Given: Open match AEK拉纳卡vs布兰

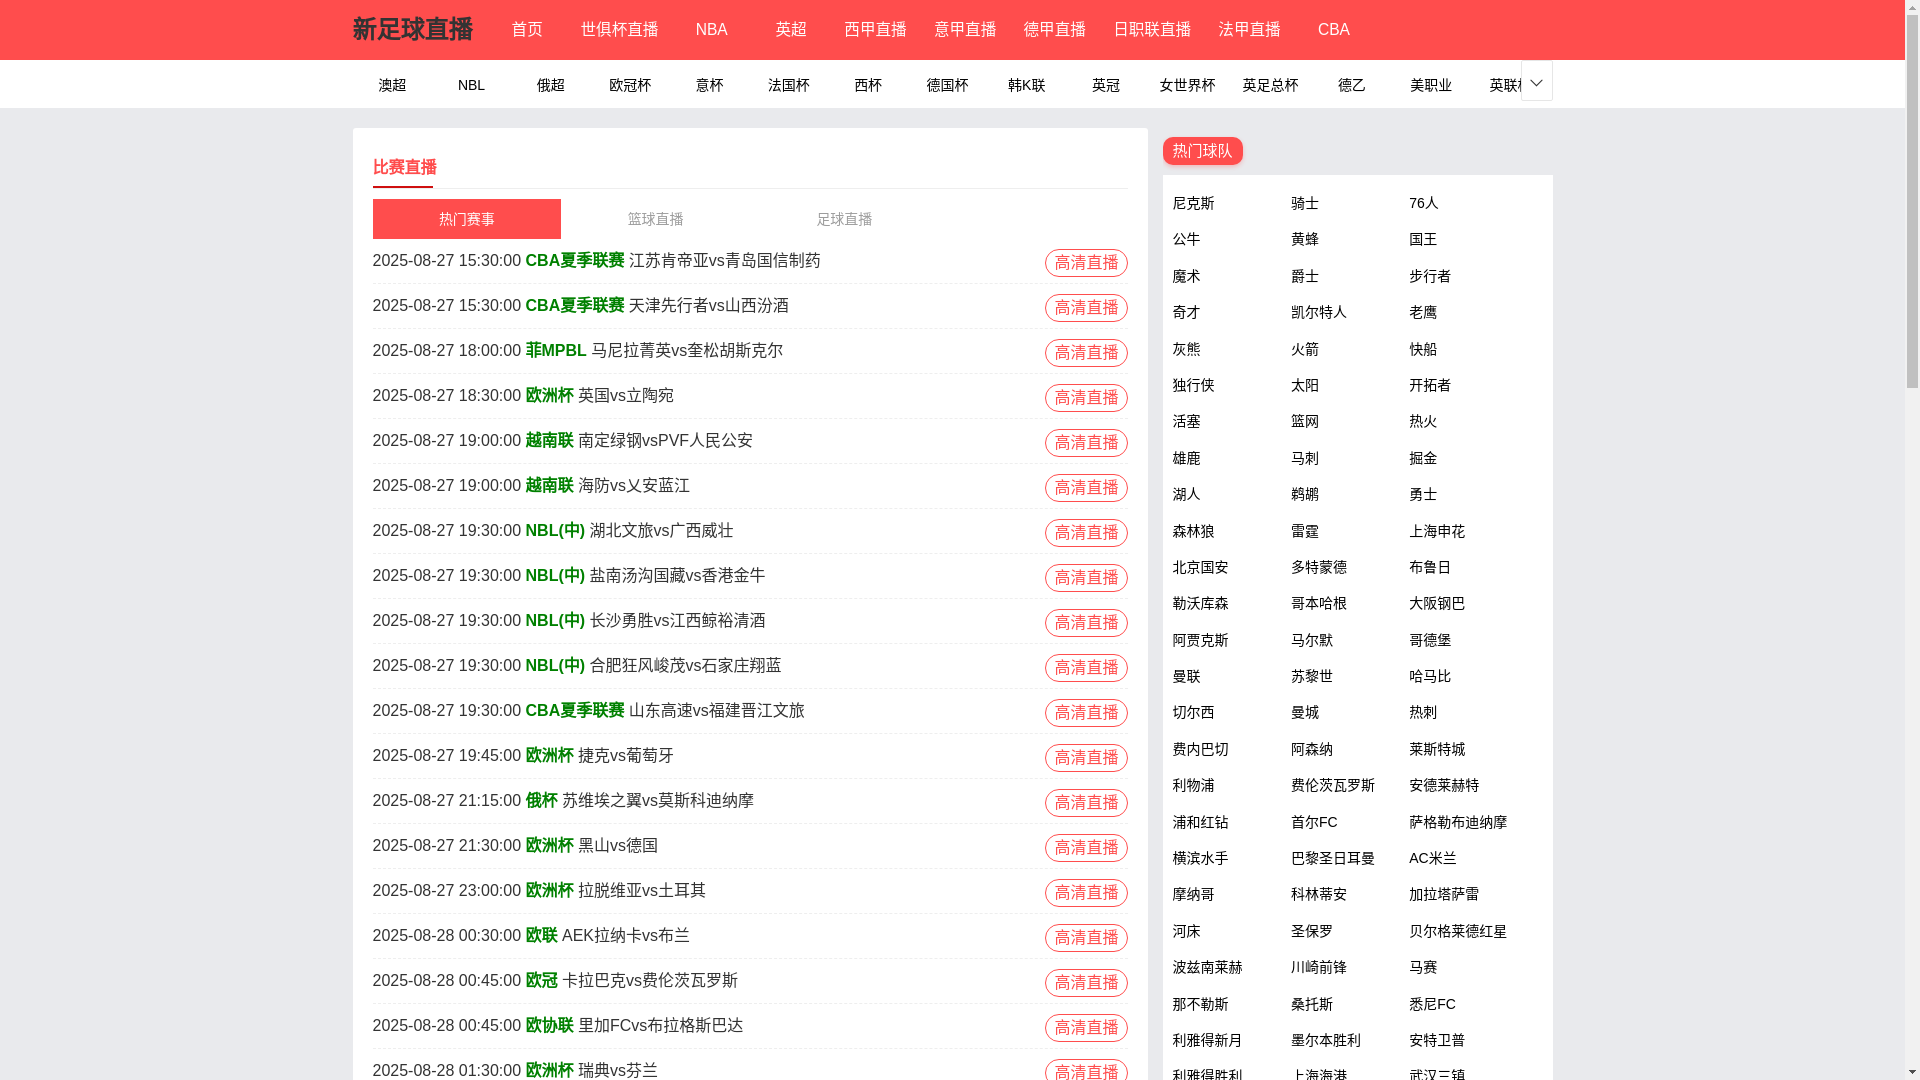Looking at the screenshot, I should pos(626,936).
